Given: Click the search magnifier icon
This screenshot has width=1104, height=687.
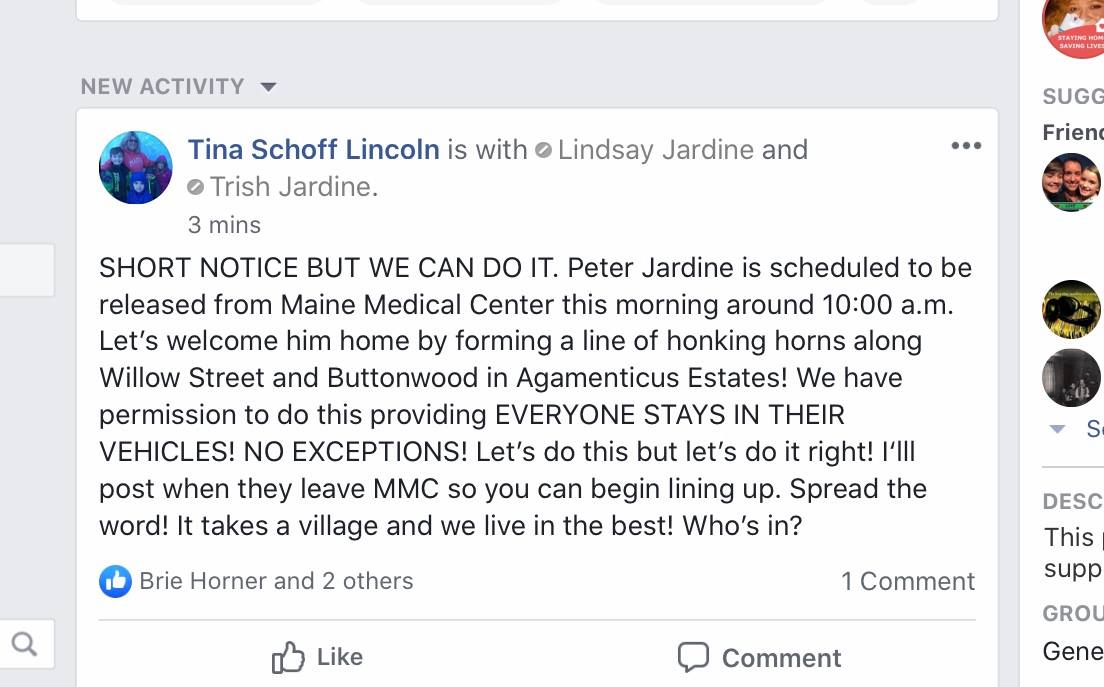Looking at the screenshot, I should click(x=25, y=644).
